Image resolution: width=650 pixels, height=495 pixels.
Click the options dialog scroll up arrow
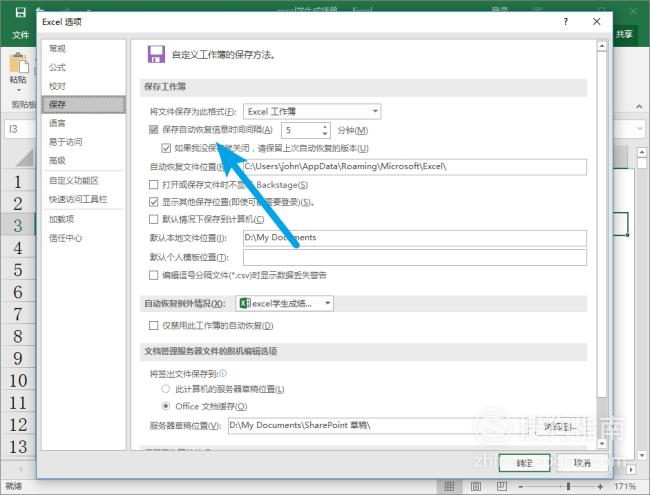[x=602, y=46]
